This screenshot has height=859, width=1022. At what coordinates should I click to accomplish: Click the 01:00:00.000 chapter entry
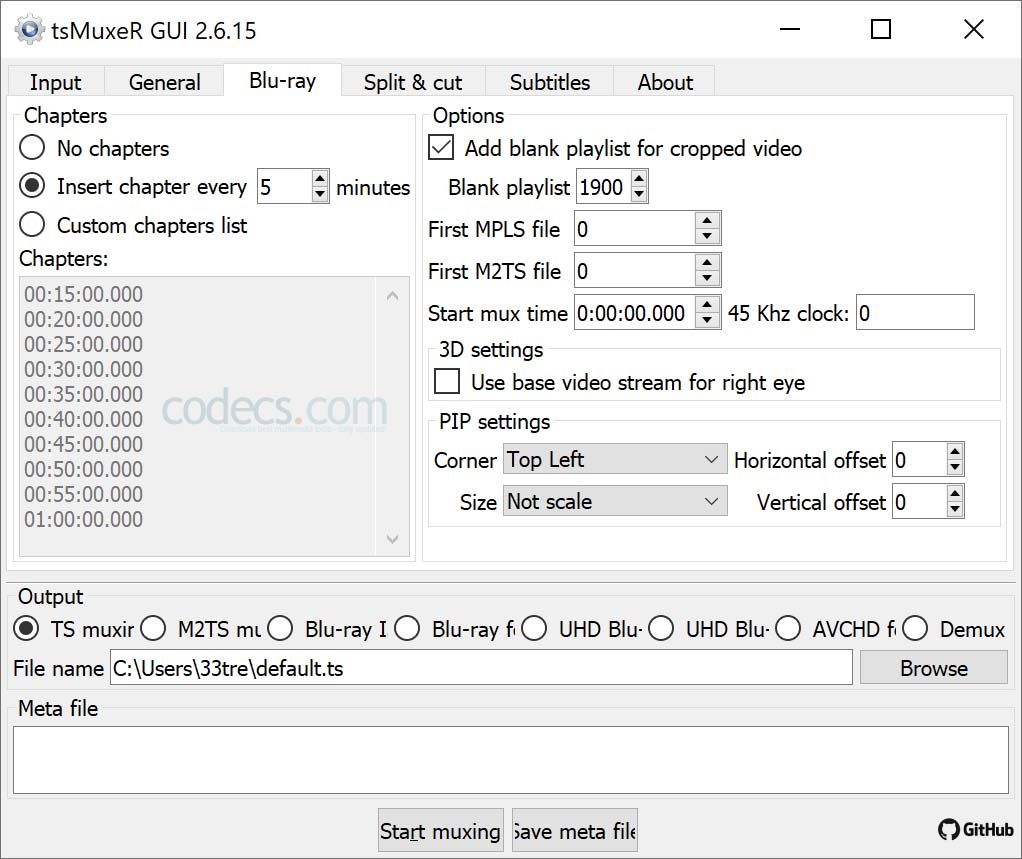83,519
